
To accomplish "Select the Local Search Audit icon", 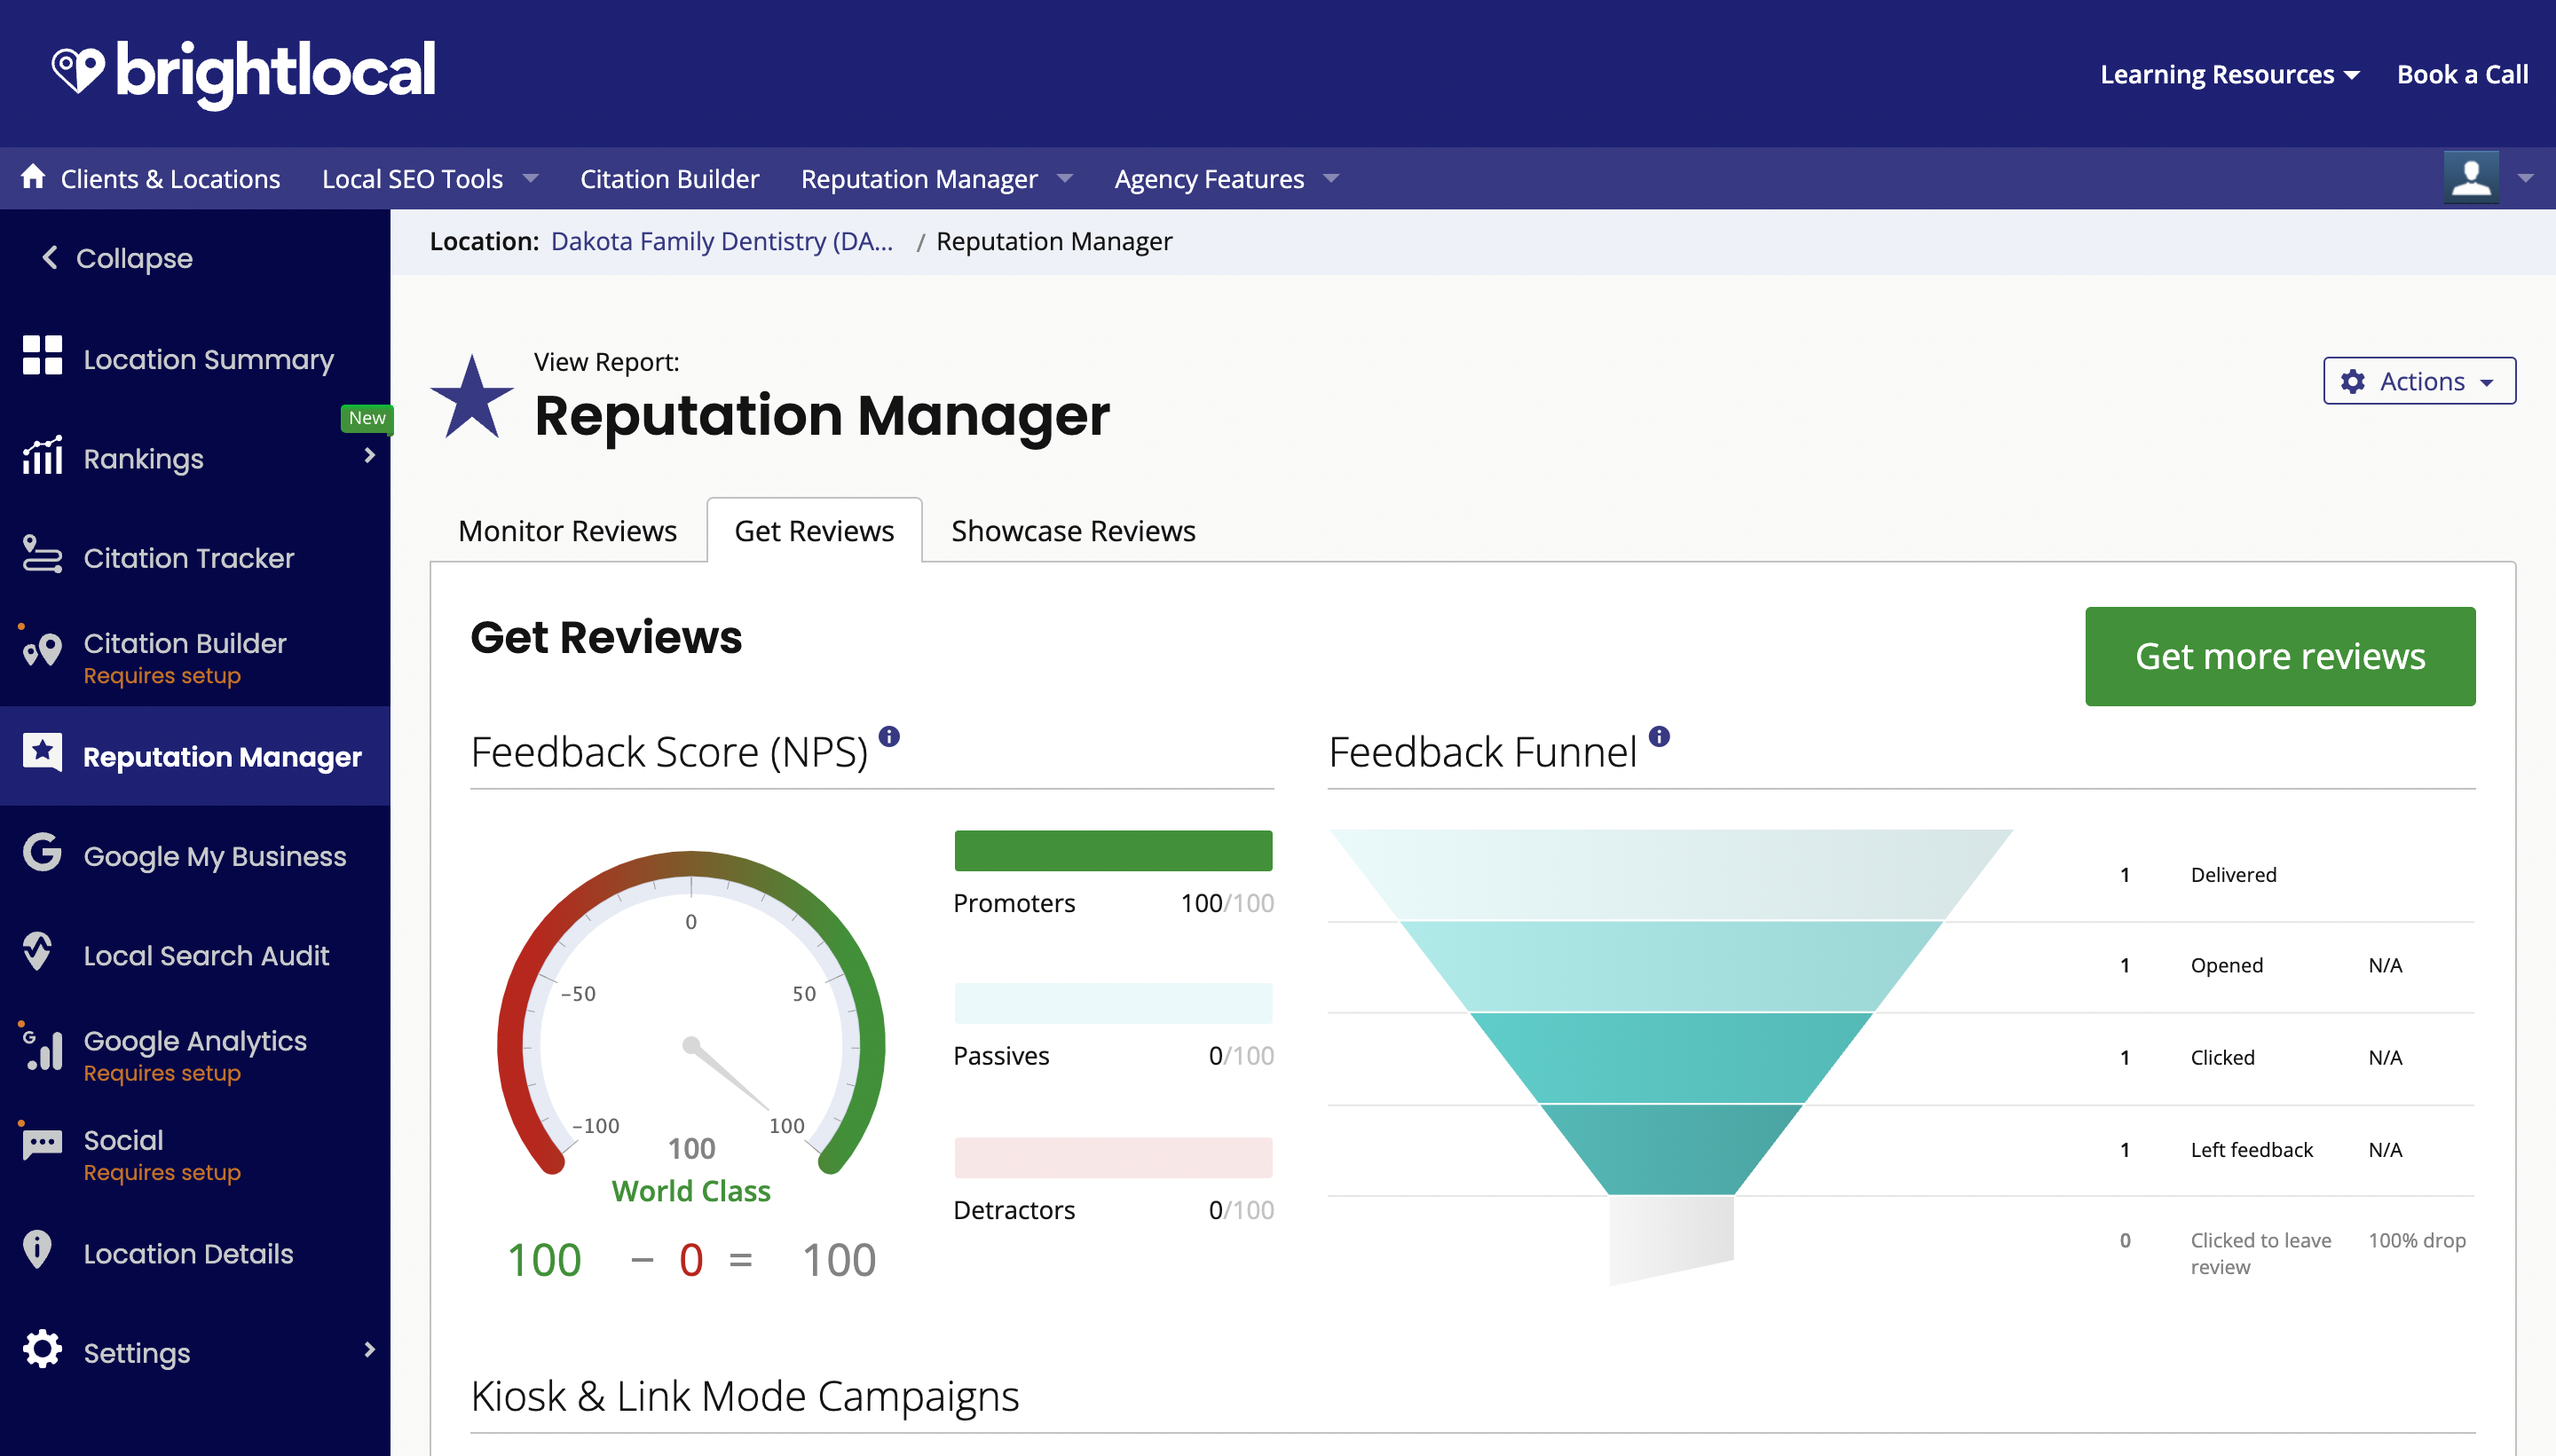I will pos(40,954).
